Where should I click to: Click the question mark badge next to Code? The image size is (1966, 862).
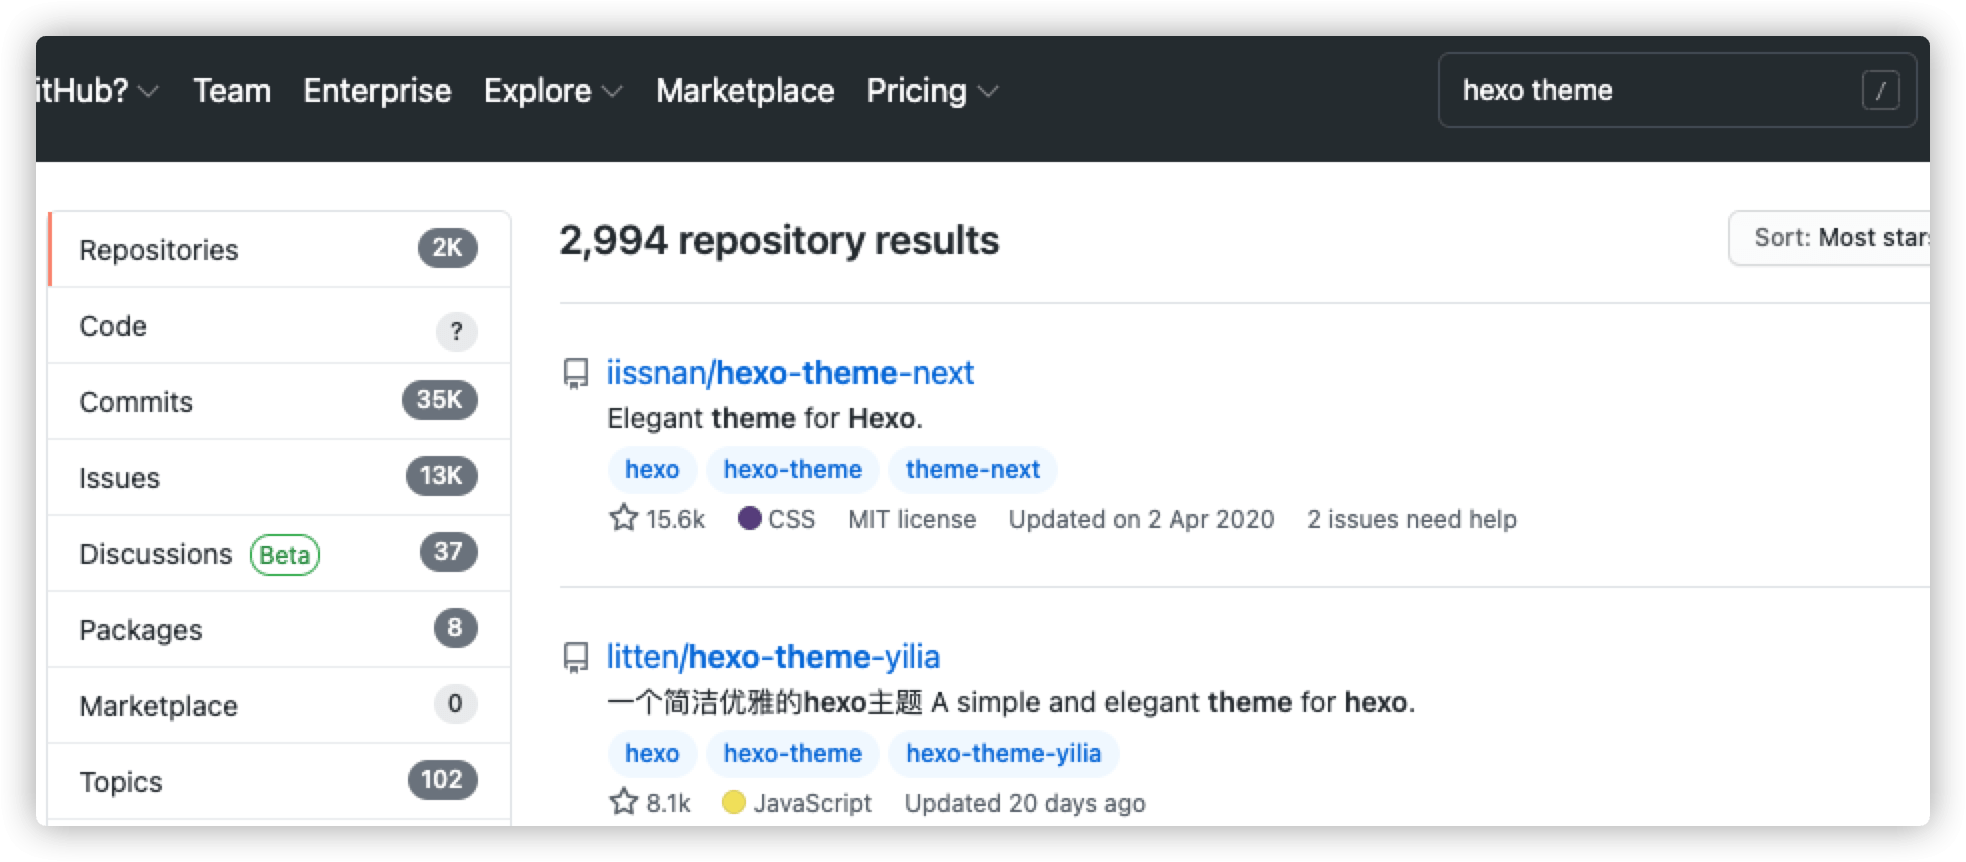coord(456,331)
